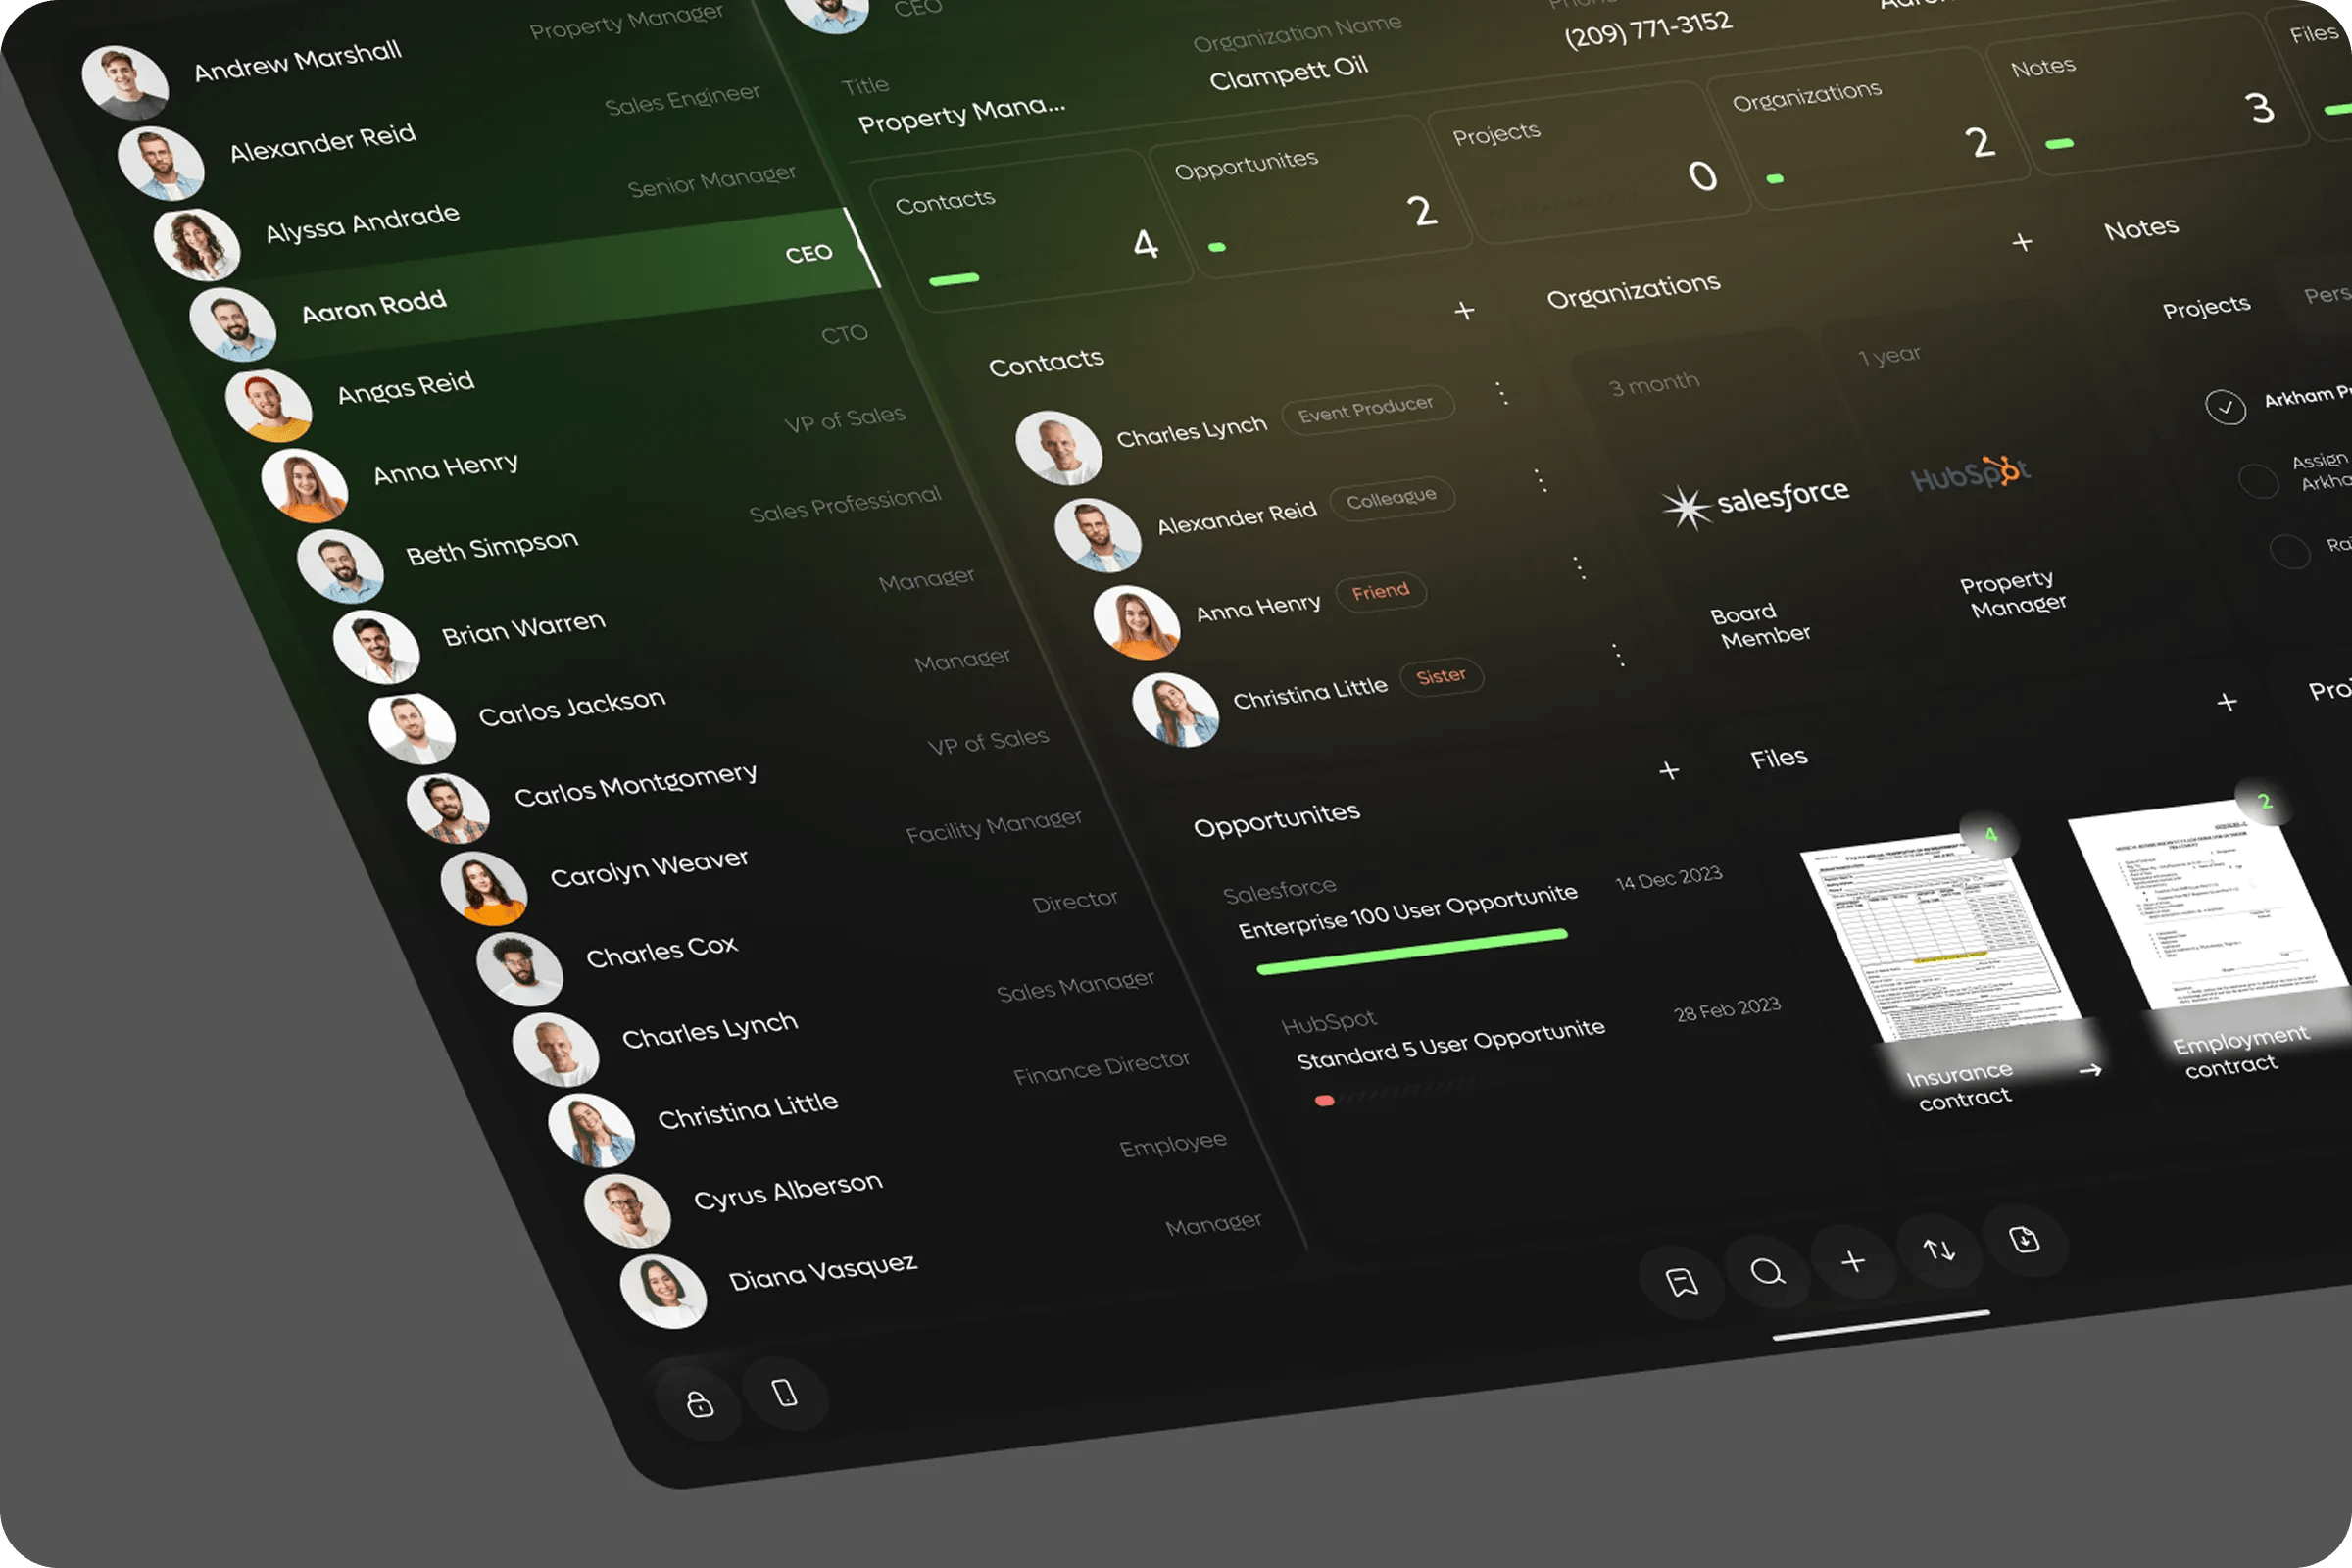Open the Insurance contract arrow link

2090,1070
